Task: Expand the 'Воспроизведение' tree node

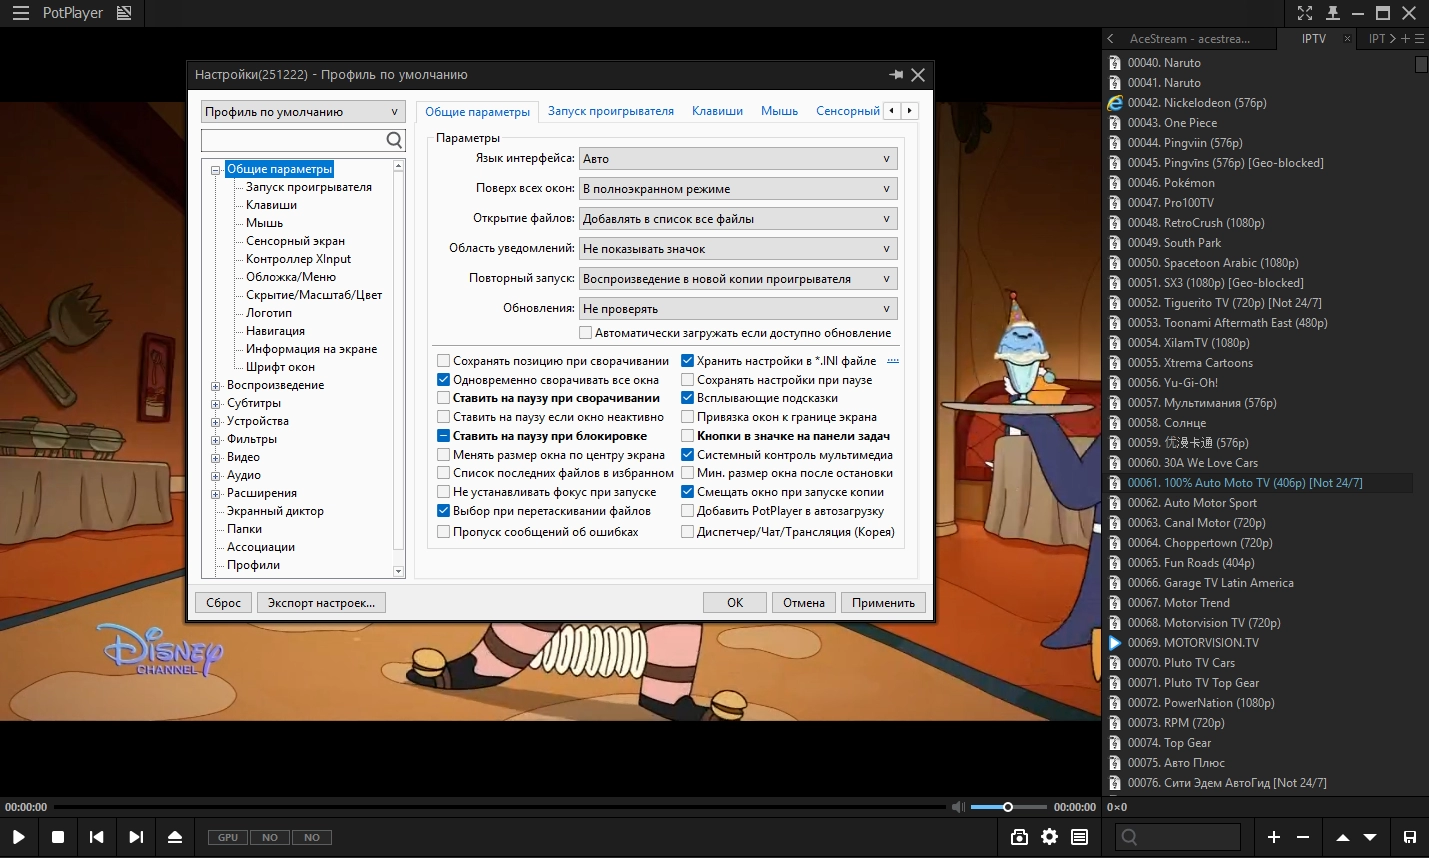Action: point(215,386)
